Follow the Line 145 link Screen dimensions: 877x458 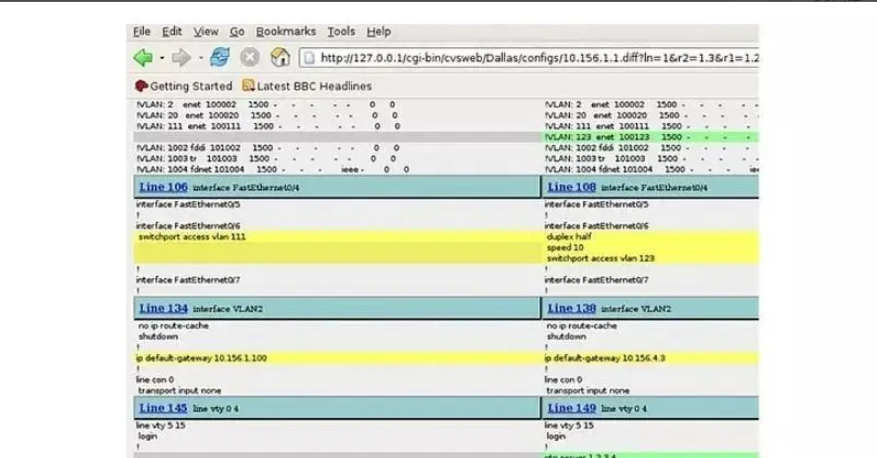click(163, 408)
